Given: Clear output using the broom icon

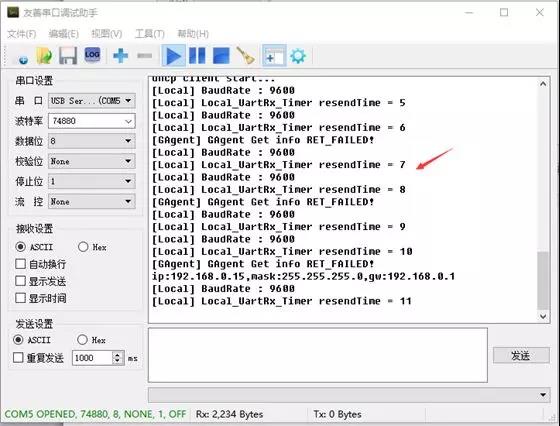Looking at the screenshot, I should tap(245, 56).
